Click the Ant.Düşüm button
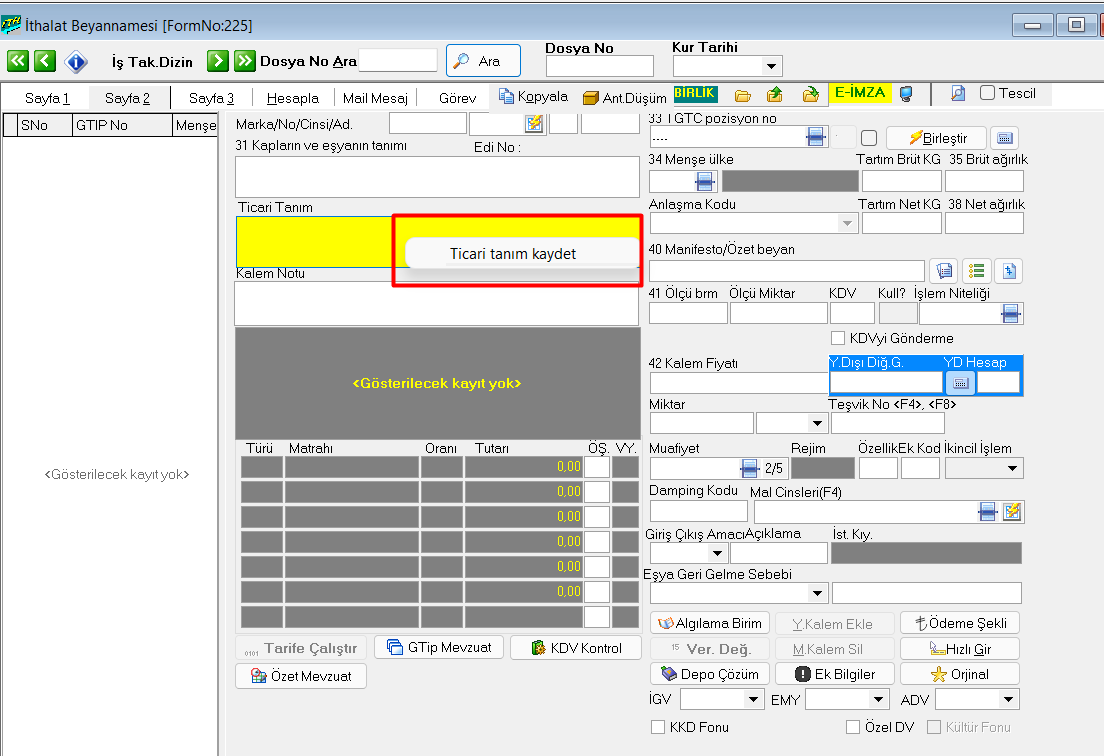 (x=625, y=98)
